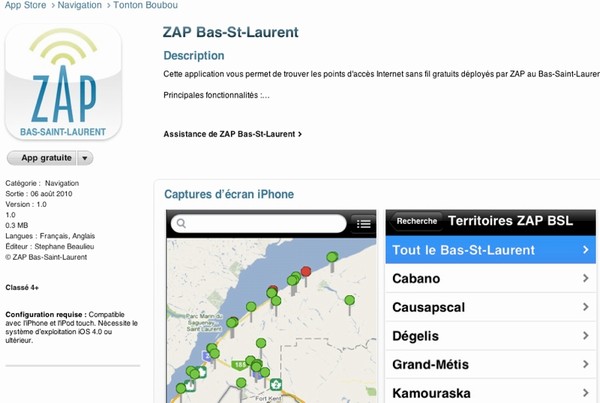Click the © ZAP Bas-Saint-Laurent copyright text
Image resolution: width=600 pixels, height=403 pixels.
pyautogui.click(x=46, y=257)
